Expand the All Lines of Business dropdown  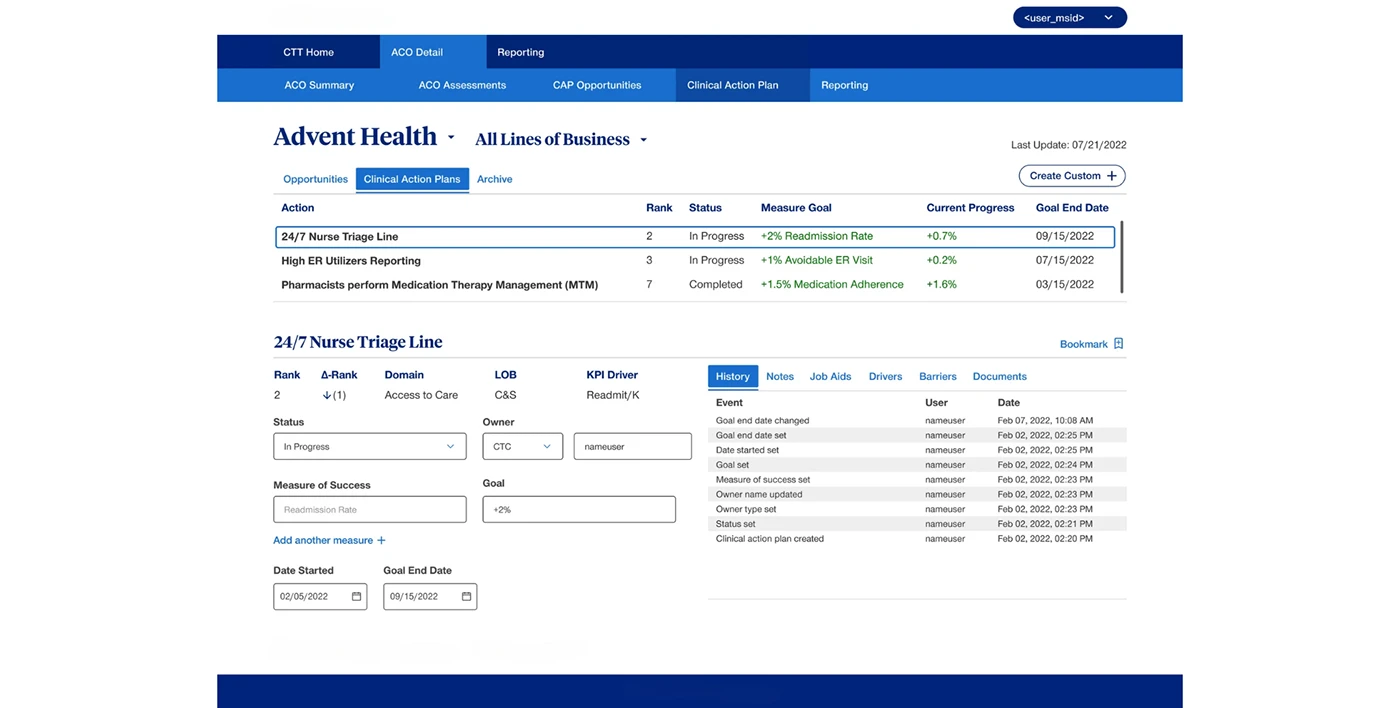pyautogui.click(x=643, y=140)
